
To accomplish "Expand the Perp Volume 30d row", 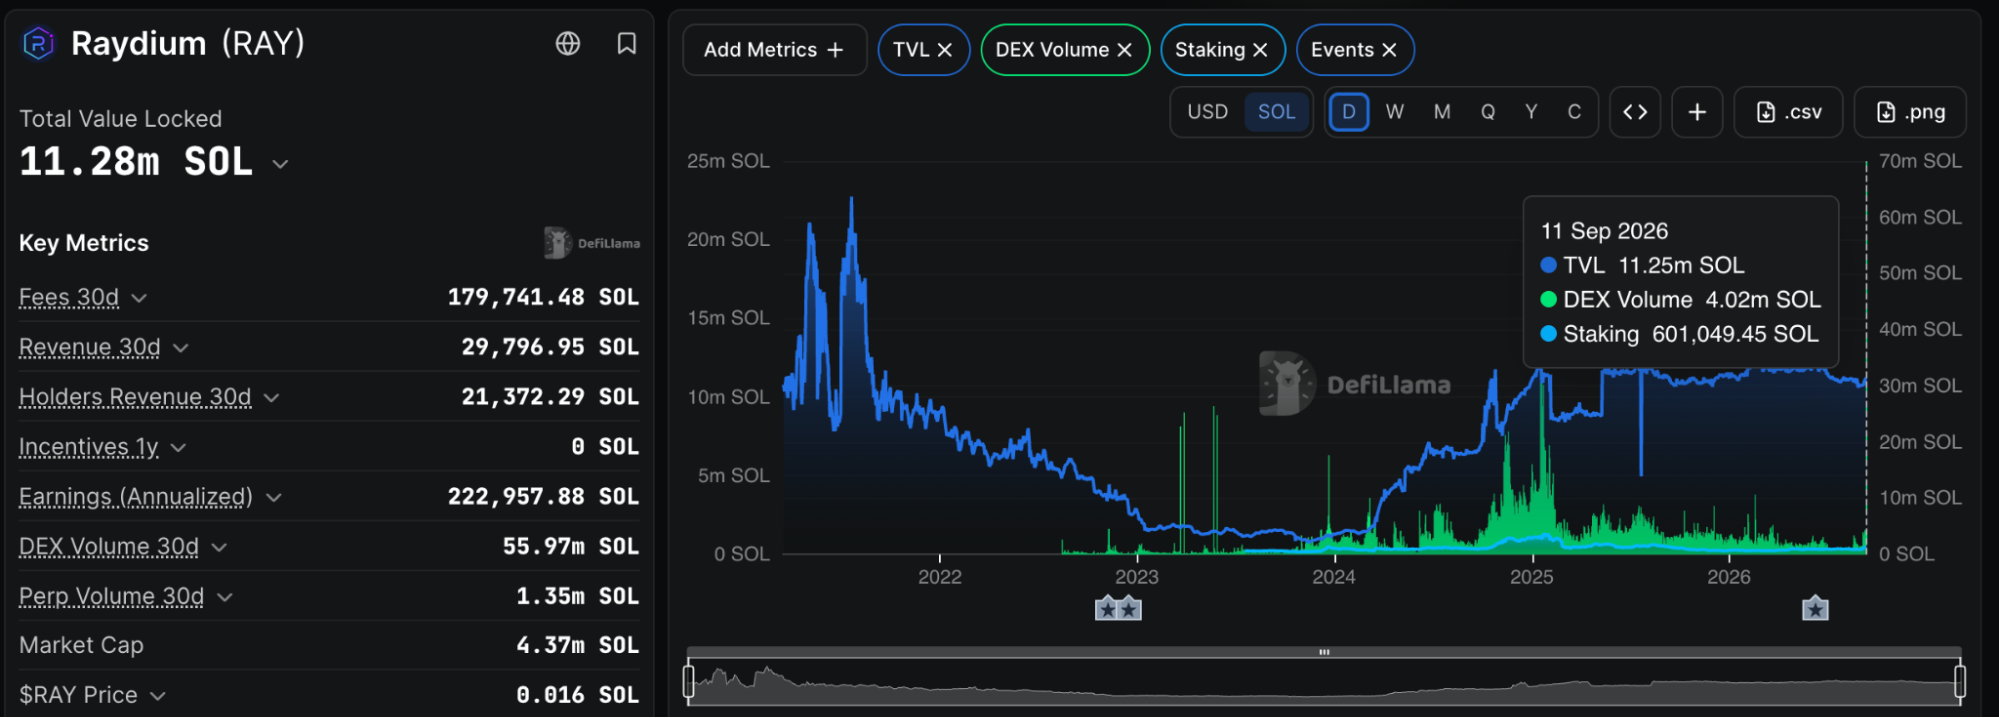I will click(225, 597).
